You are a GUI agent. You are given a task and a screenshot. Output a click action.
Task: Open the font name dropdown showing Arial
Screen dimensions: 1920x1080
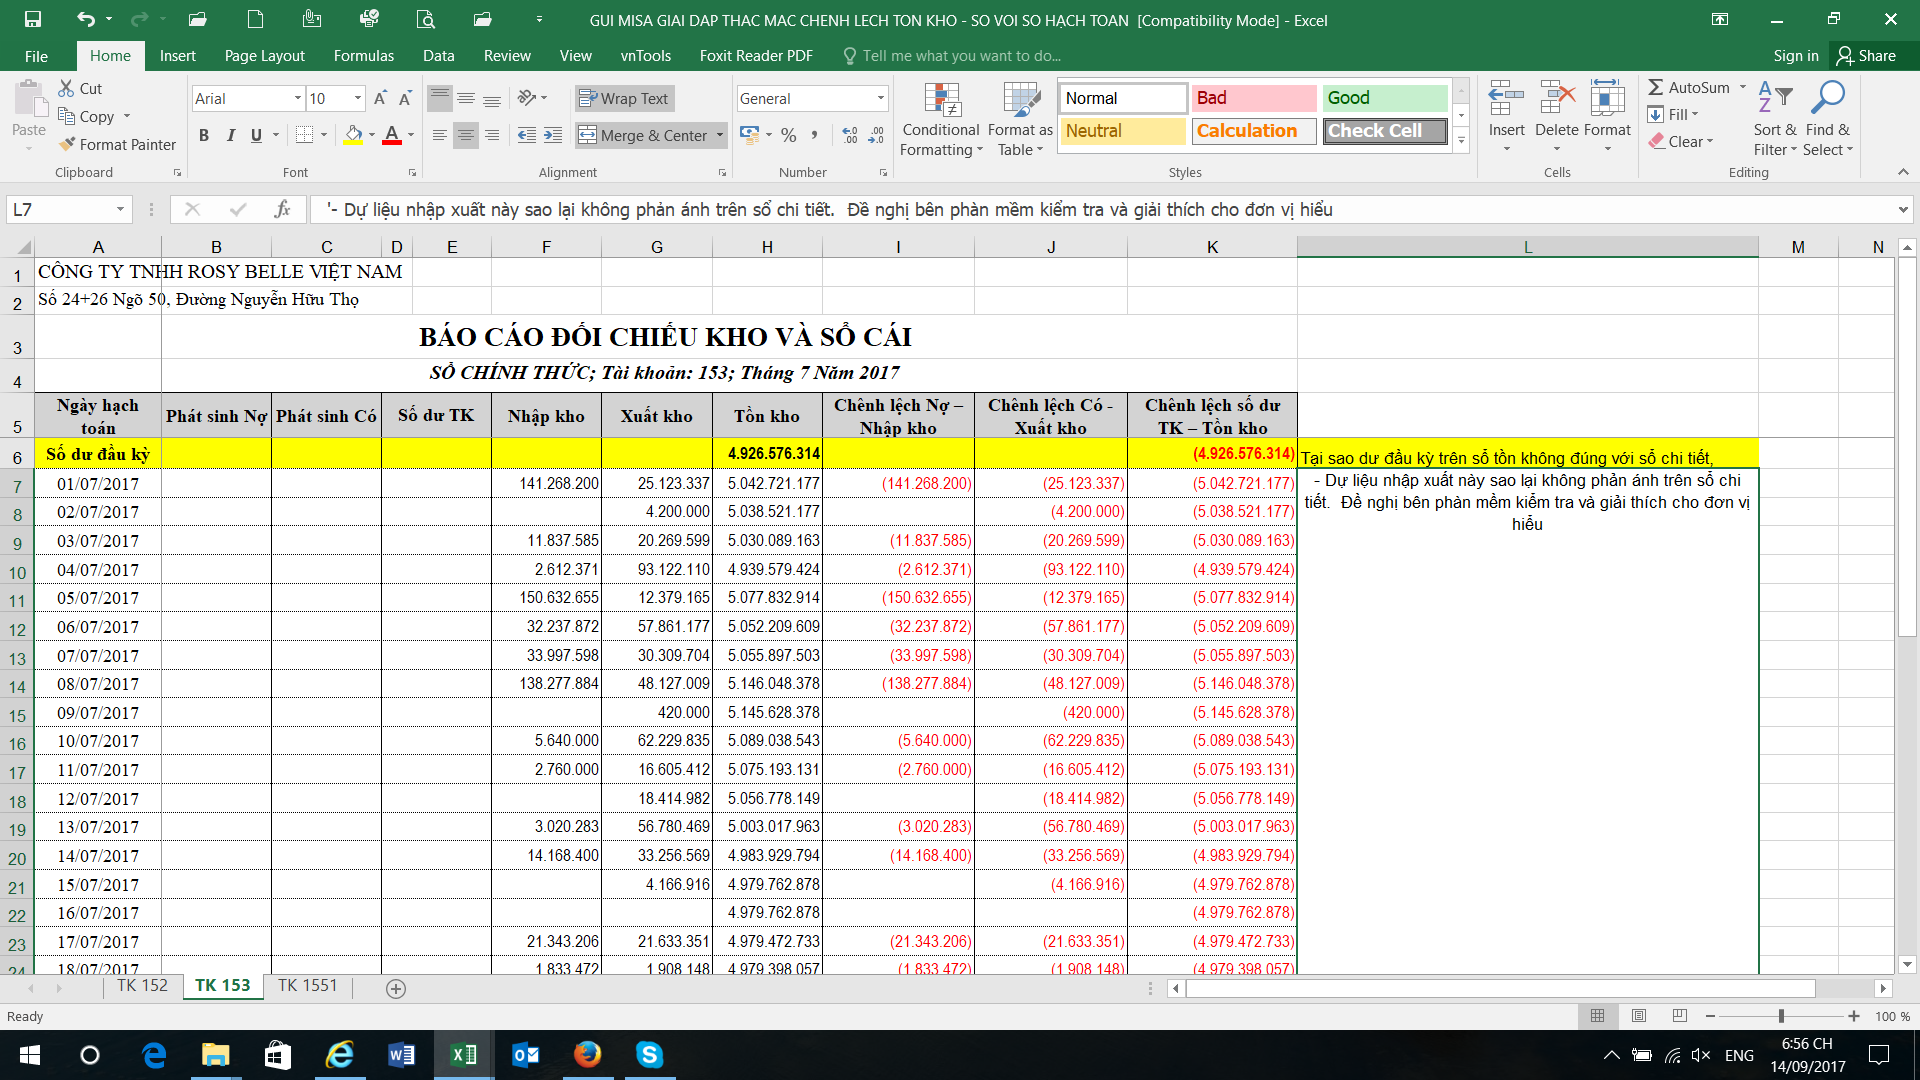coord(297,98)
